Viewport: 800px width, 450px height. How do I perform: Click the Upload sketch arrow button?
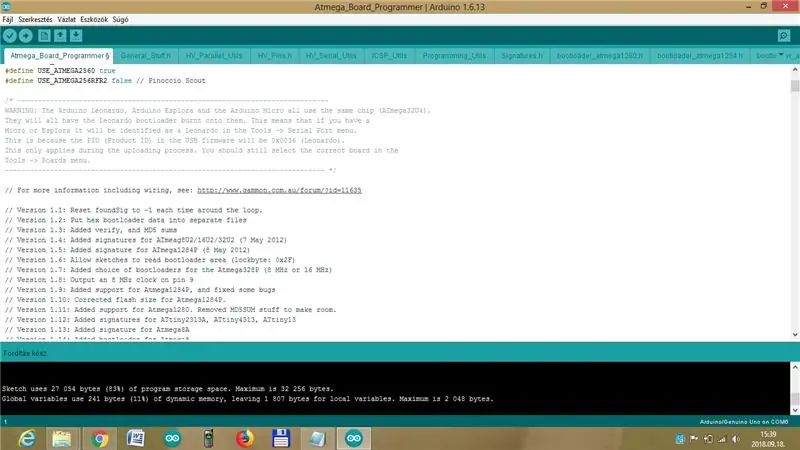coord(26,36)
